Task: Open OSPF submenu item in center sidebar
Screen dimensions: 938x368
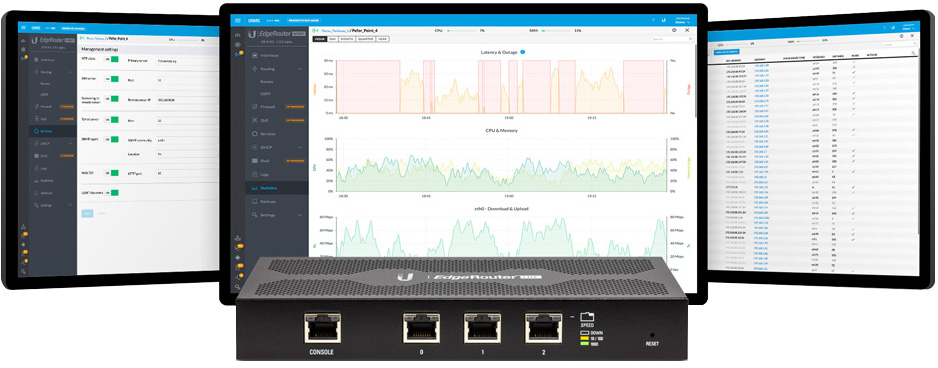Action: [265, 93]
